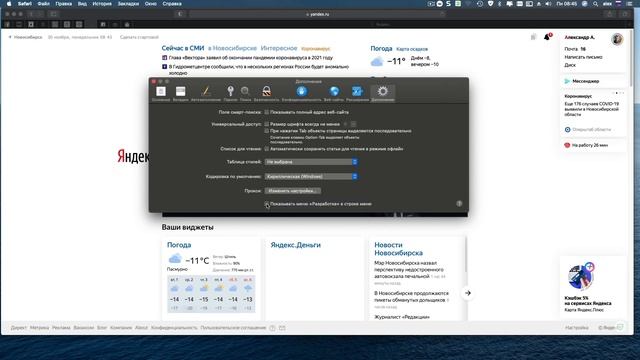Click the next arrow in widgets carousel
640x360 pixels.
coord(468,293)
